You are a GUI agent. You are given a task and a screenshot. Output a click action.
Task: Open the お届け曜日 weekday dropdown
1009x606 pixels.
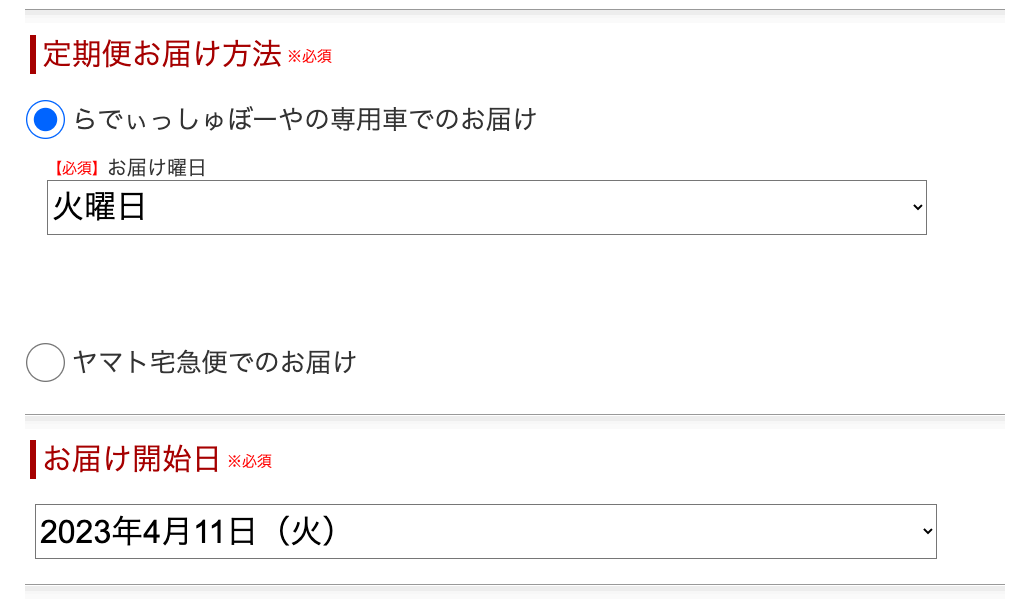pos(486,208)
